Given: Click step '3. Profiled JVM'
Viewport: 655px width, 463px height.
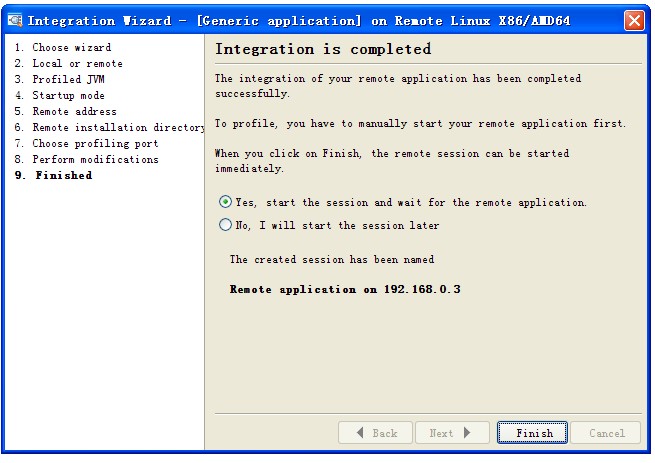Looking at the screenshot, I should [59, 79].
